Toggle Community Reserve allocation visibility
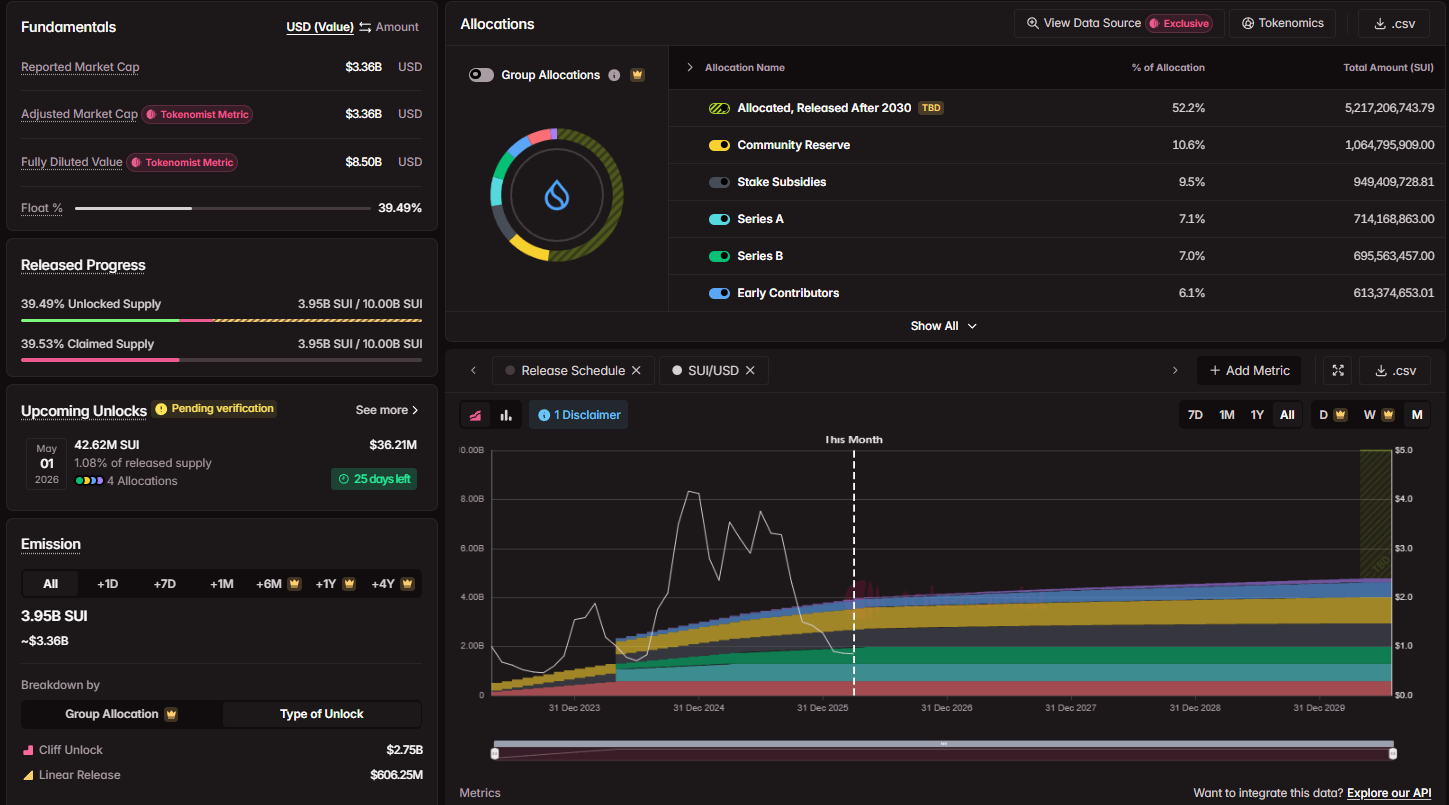This screenshot has width=1449, height=805. [x=719, y=145]
